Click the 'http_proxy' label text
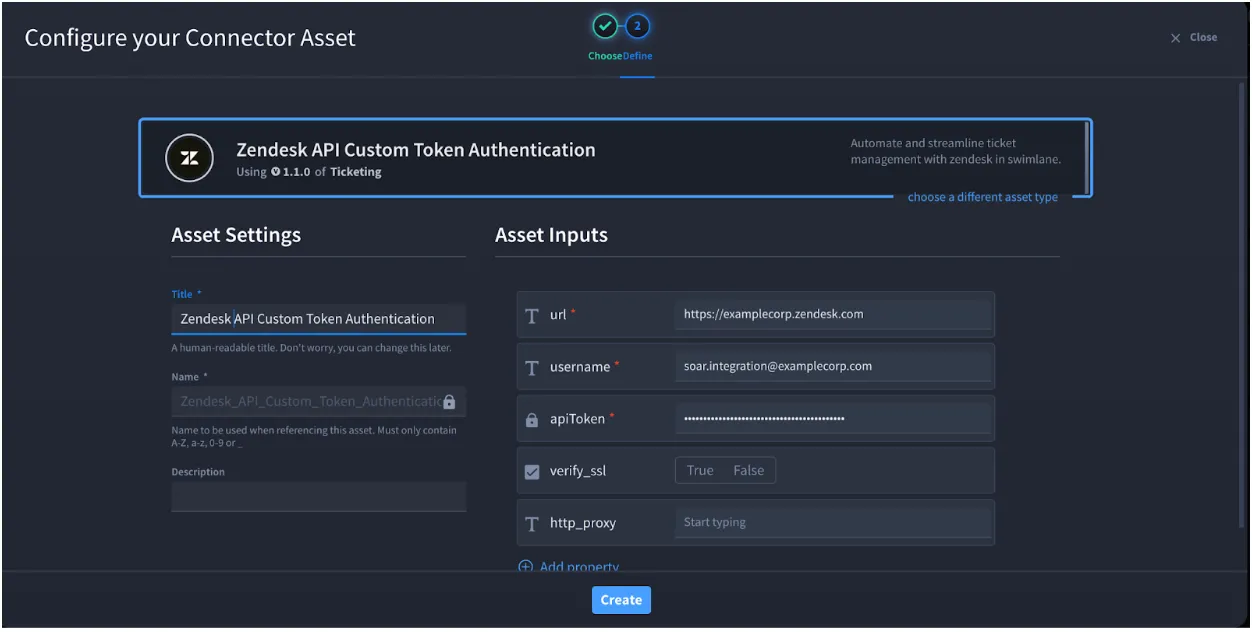 pos(583,523)
